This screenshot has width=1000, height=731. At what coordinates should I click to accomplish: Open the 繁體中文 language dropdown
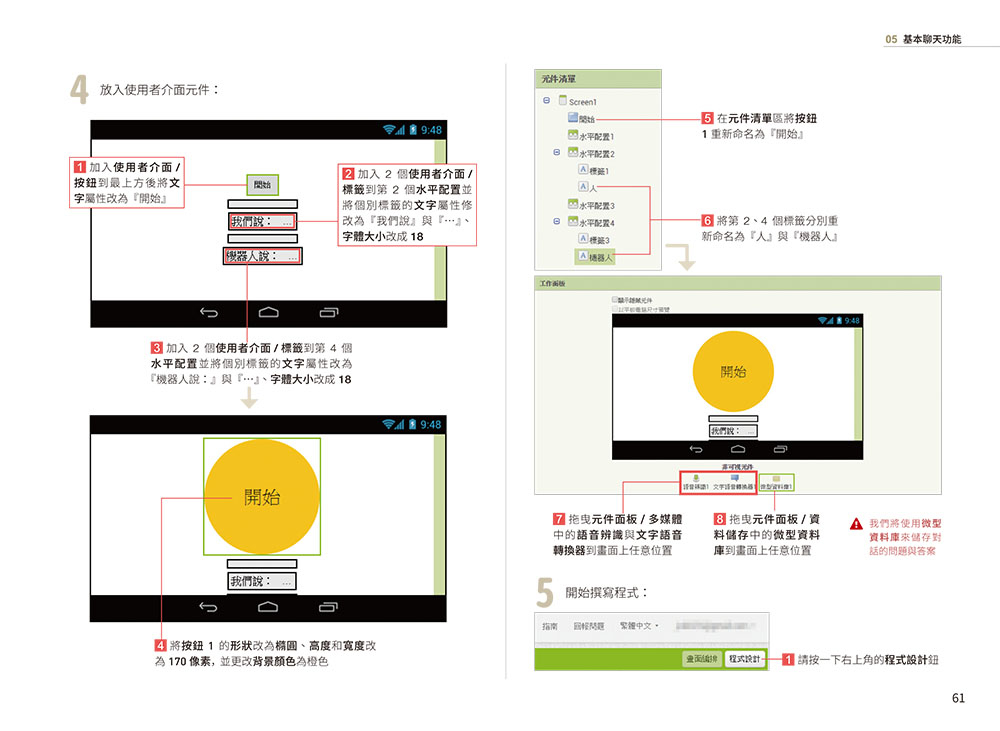tap(639, 626)
